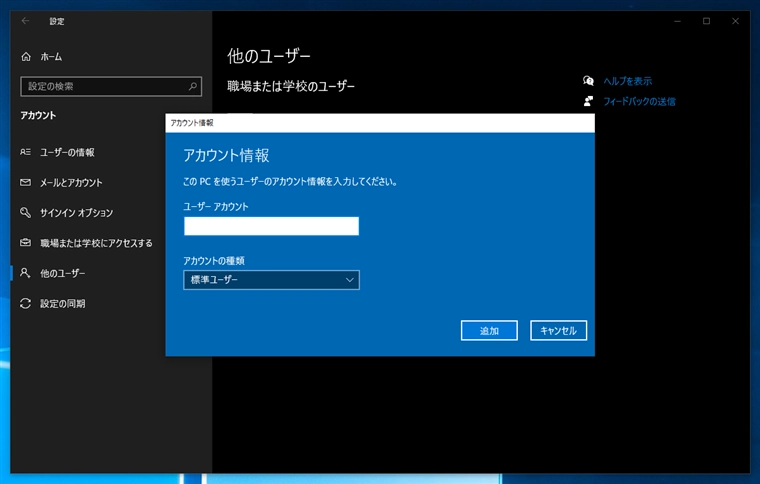Click the 他のユーザー person icon
The width and height of the screenshot is (760, 484).
(25, 273)
